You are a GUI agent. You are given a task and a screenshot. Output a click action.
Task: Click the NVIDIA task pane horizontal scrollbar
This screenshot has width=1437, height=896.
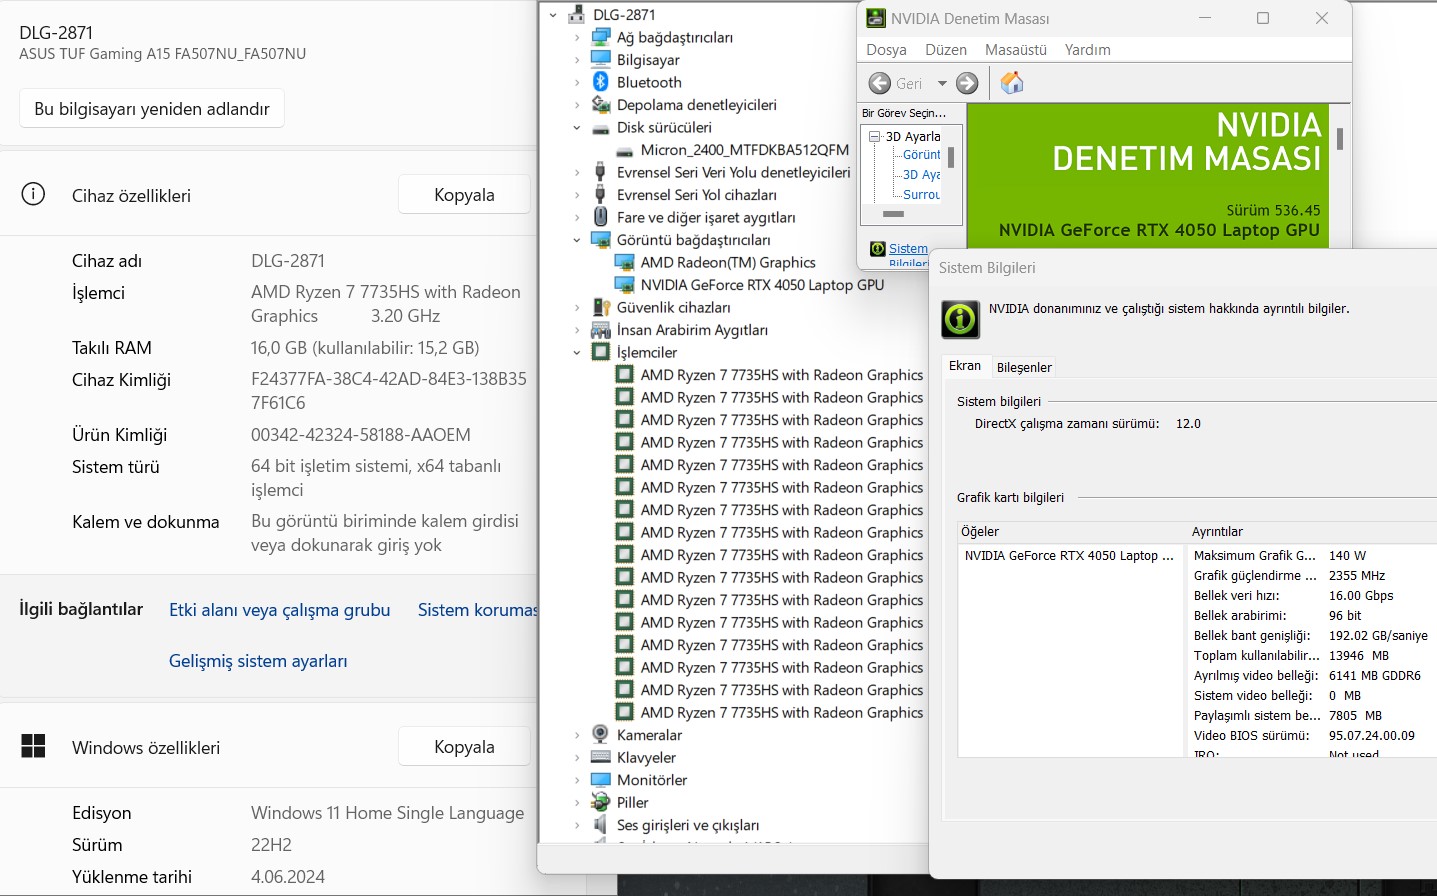[893, 214]
